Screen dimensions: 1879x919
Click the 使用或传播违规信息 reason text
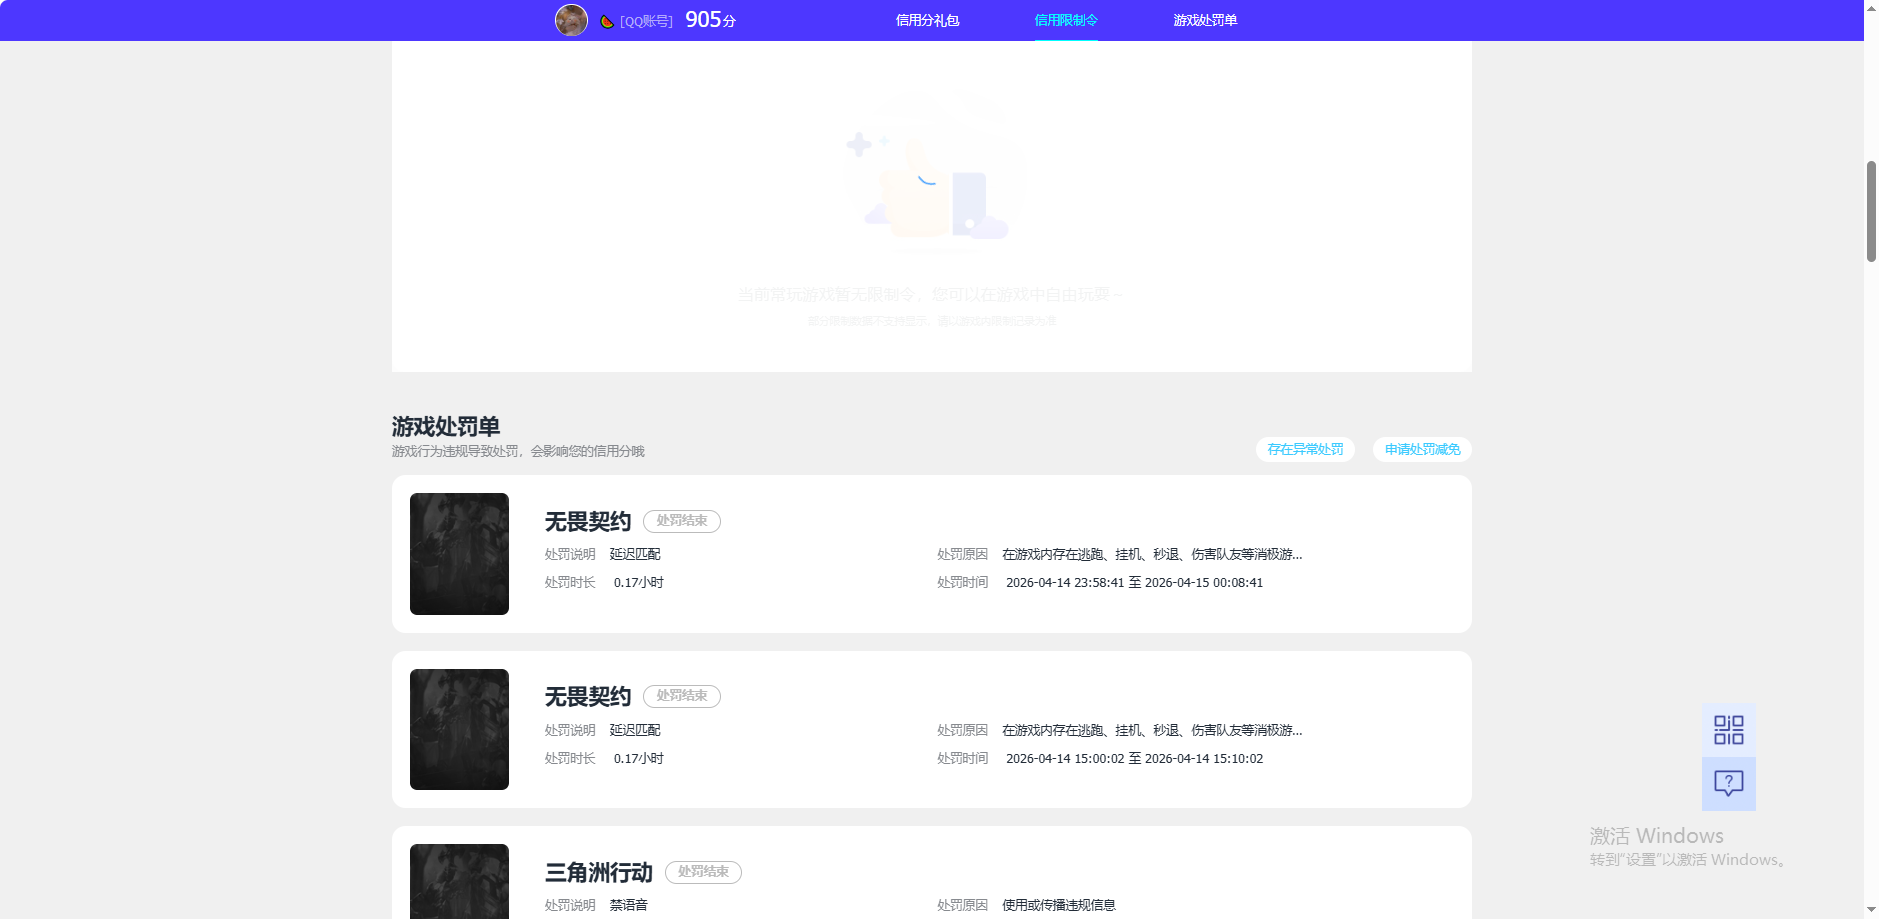1059,905
